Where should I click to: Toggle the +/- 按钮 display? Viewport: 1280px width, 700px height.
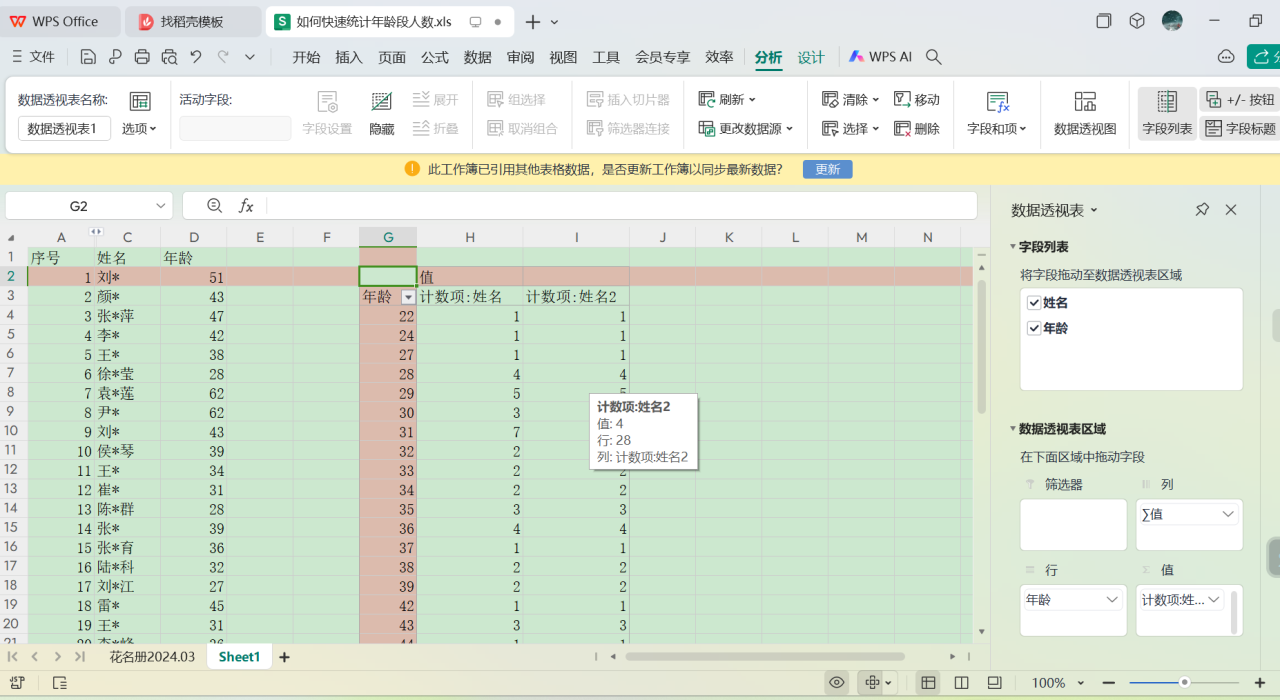(x=1240, y=99)
